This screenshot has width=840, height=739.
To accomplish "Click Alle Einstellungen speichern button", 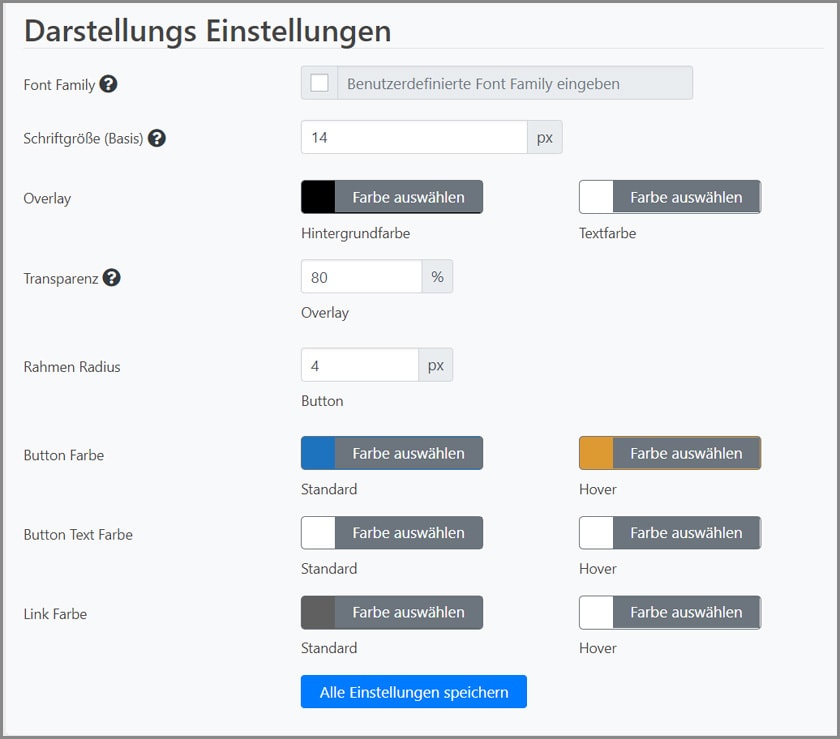I will click(413, 692).
